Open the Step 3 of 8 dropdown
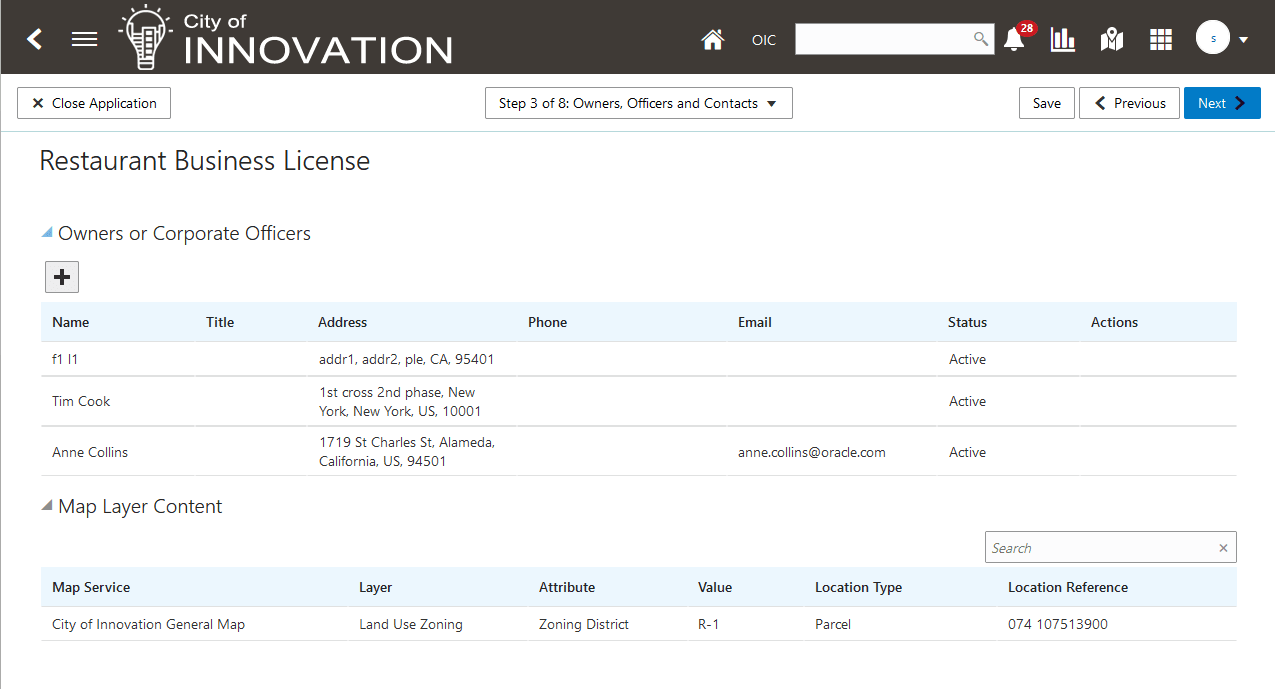This screenshot has height=689, width=1275. 639,103
